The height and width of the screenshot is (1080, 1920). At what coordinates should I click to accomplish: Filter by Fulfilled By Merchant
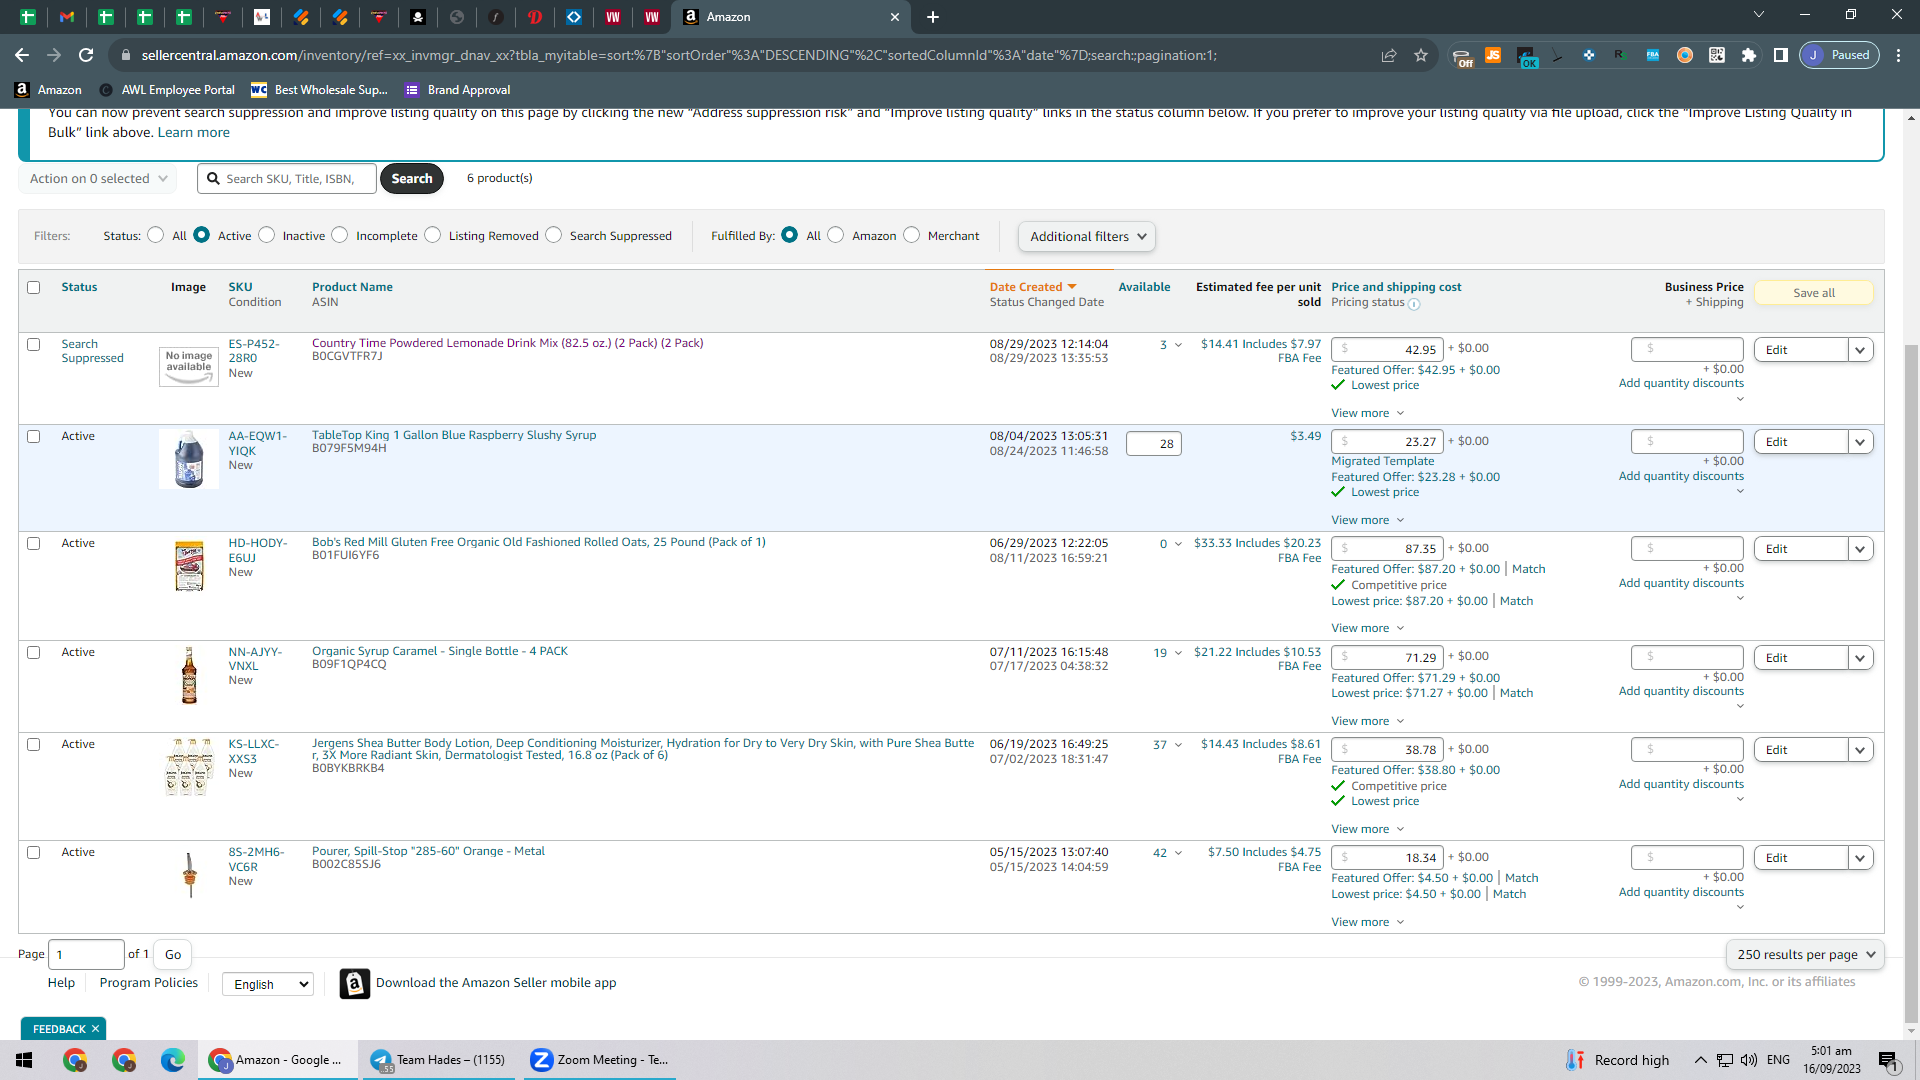coord(911,235)
